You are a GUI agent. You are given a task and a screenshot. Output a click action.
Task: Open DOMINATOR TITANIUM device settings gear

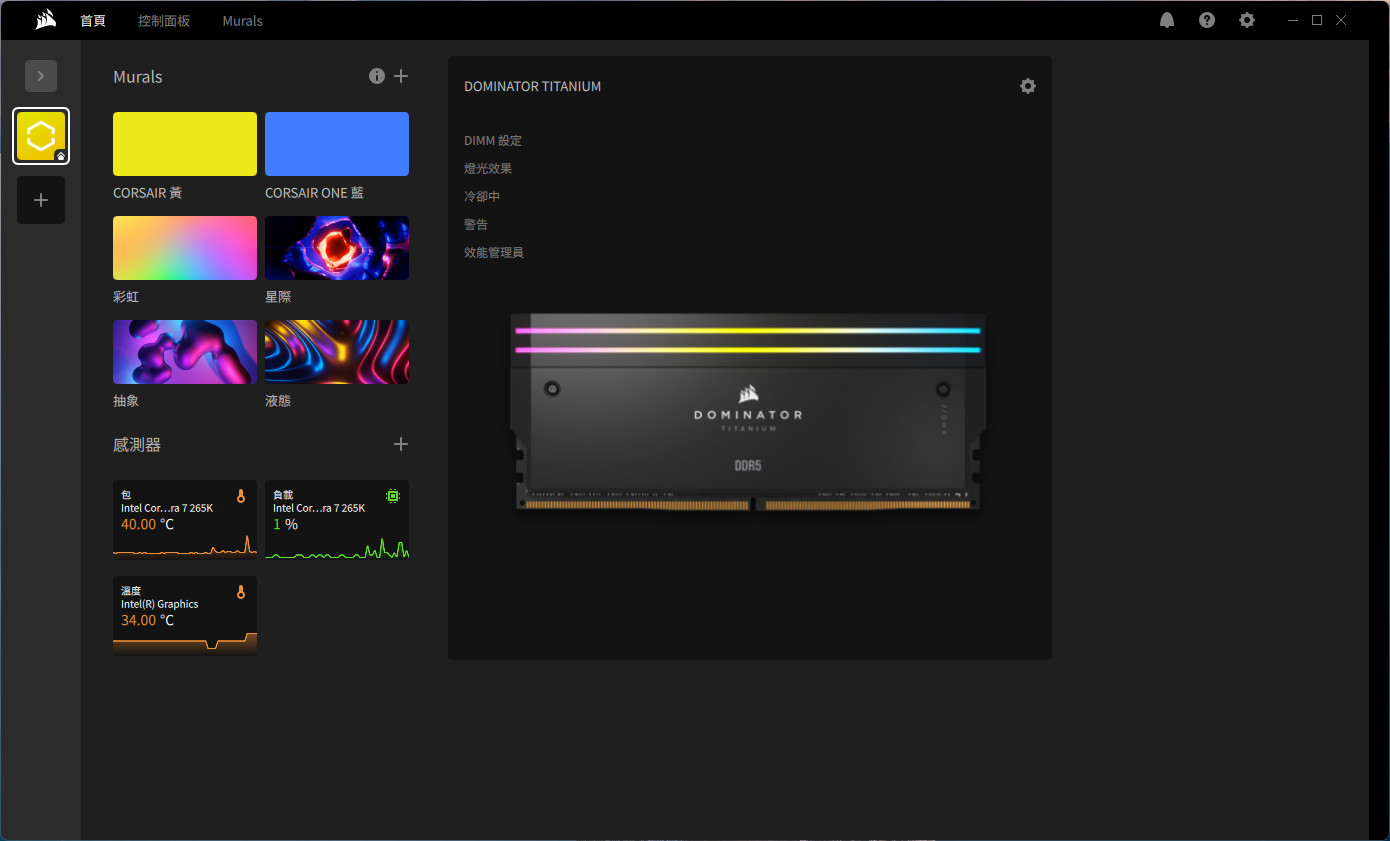[x=1028, y=86]
